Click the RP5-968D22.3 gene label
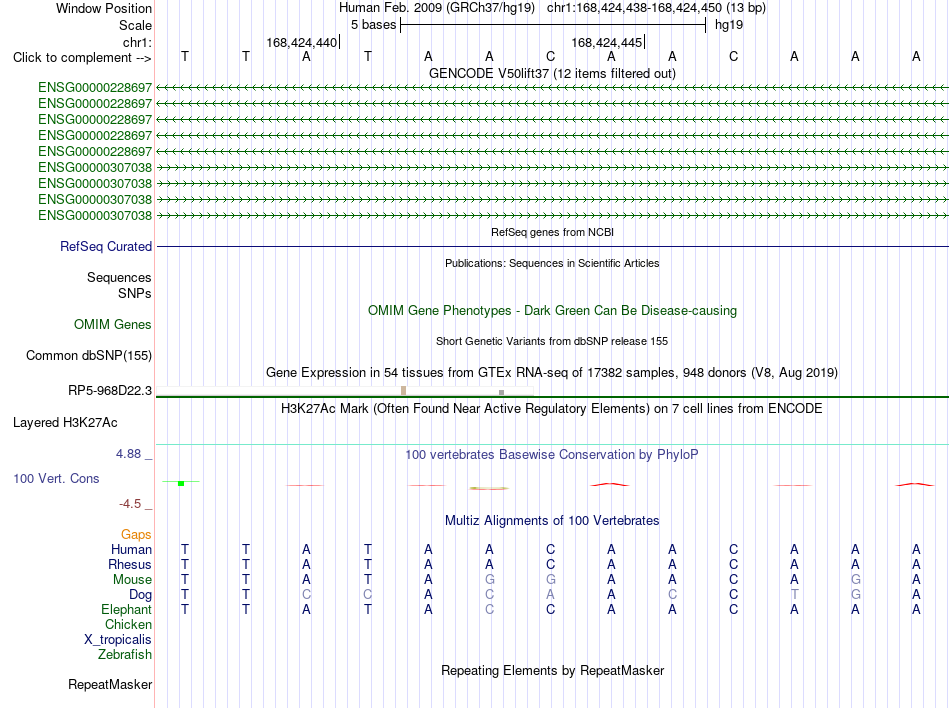Screen dimensions: 950x708 click(x=110, y=391)
